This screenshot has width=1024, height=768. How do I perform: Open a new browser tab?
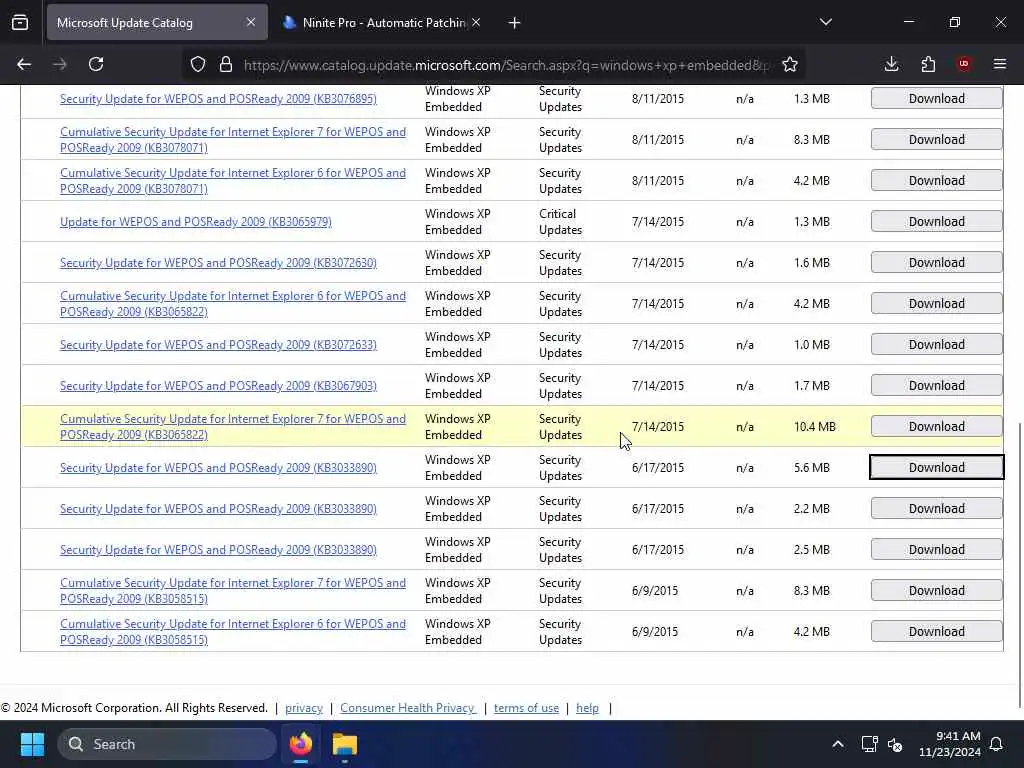515,23
